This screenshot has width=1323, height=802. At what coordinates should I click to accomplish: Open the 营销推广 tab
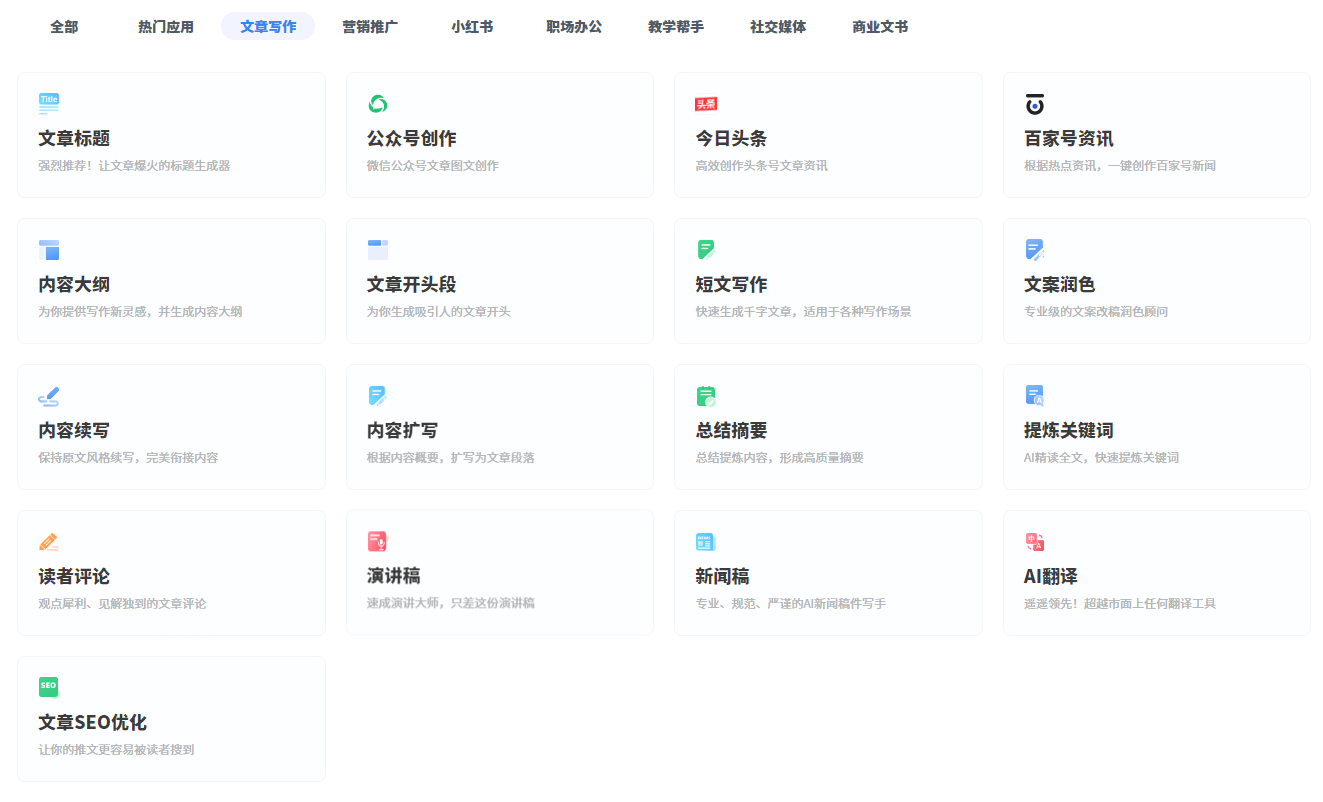(370, 27)
